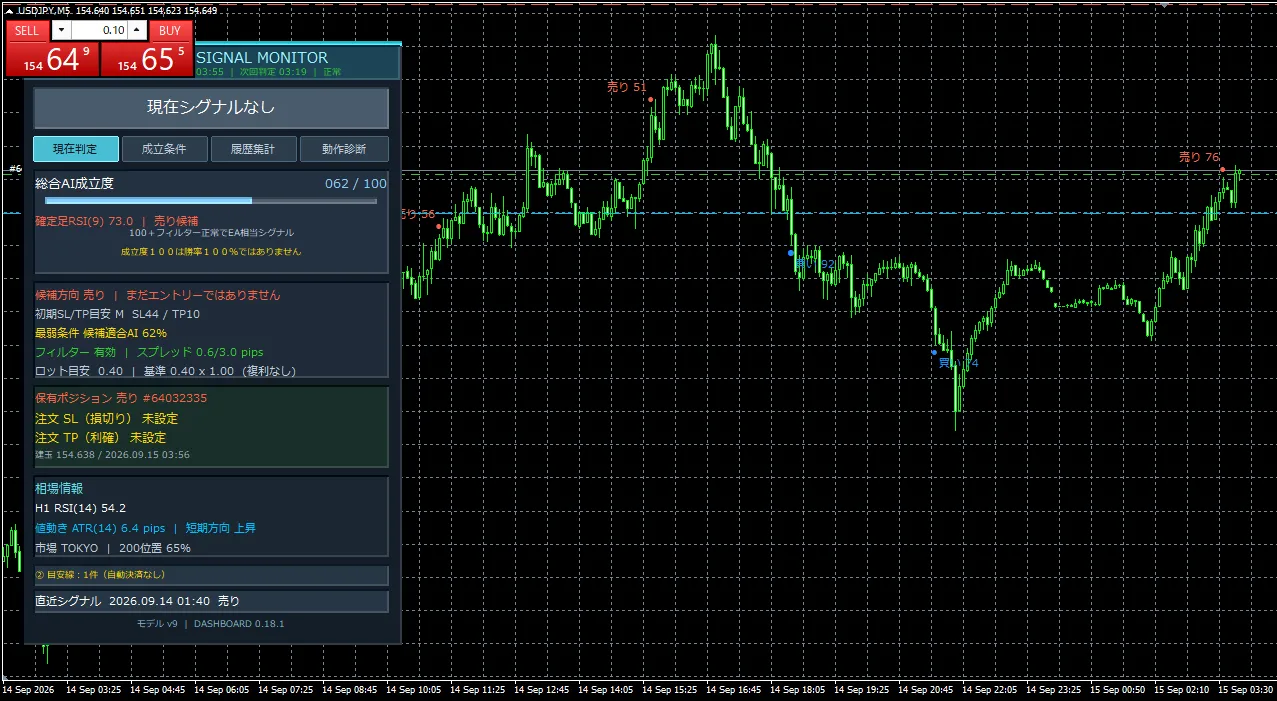
Task: Switch to the 成立条件 tab
Action: [x=165, y=149]
